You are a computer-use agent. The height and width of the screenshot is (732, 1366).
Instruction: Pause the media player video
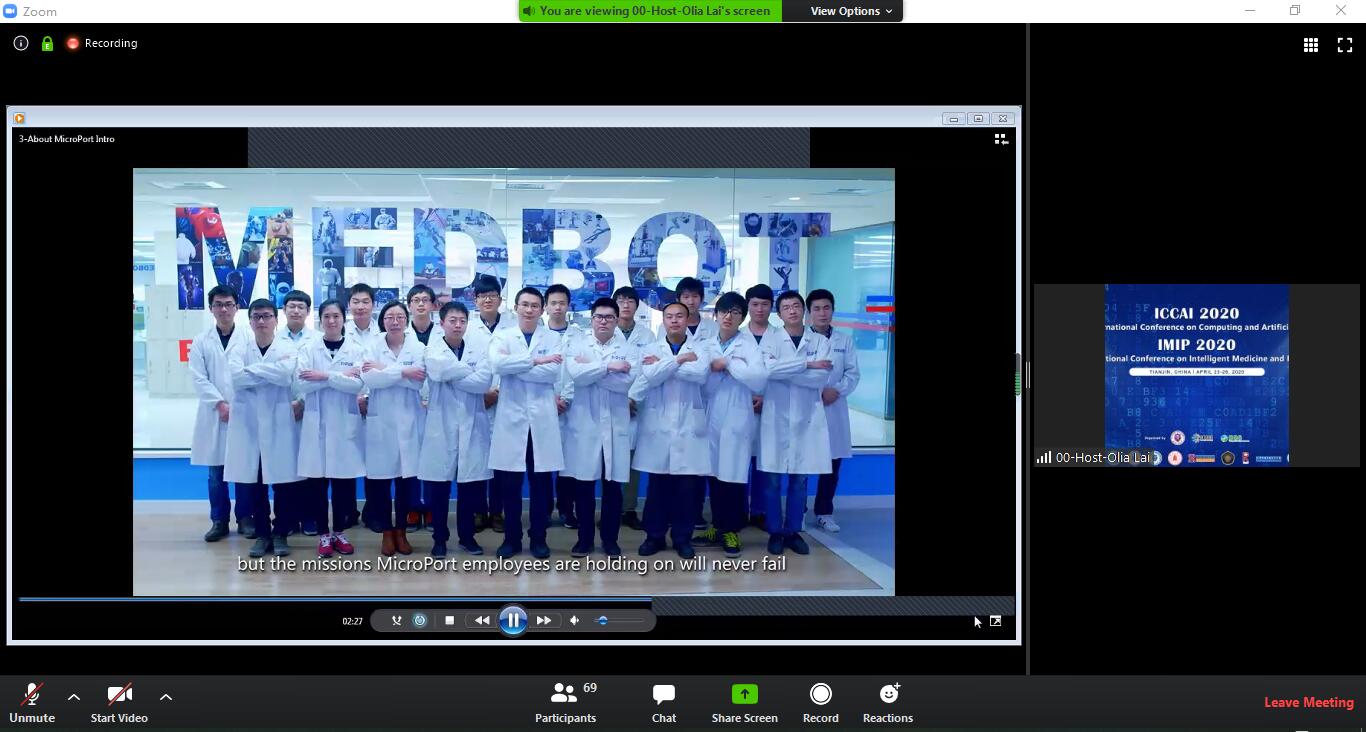(x=513, y=621)
